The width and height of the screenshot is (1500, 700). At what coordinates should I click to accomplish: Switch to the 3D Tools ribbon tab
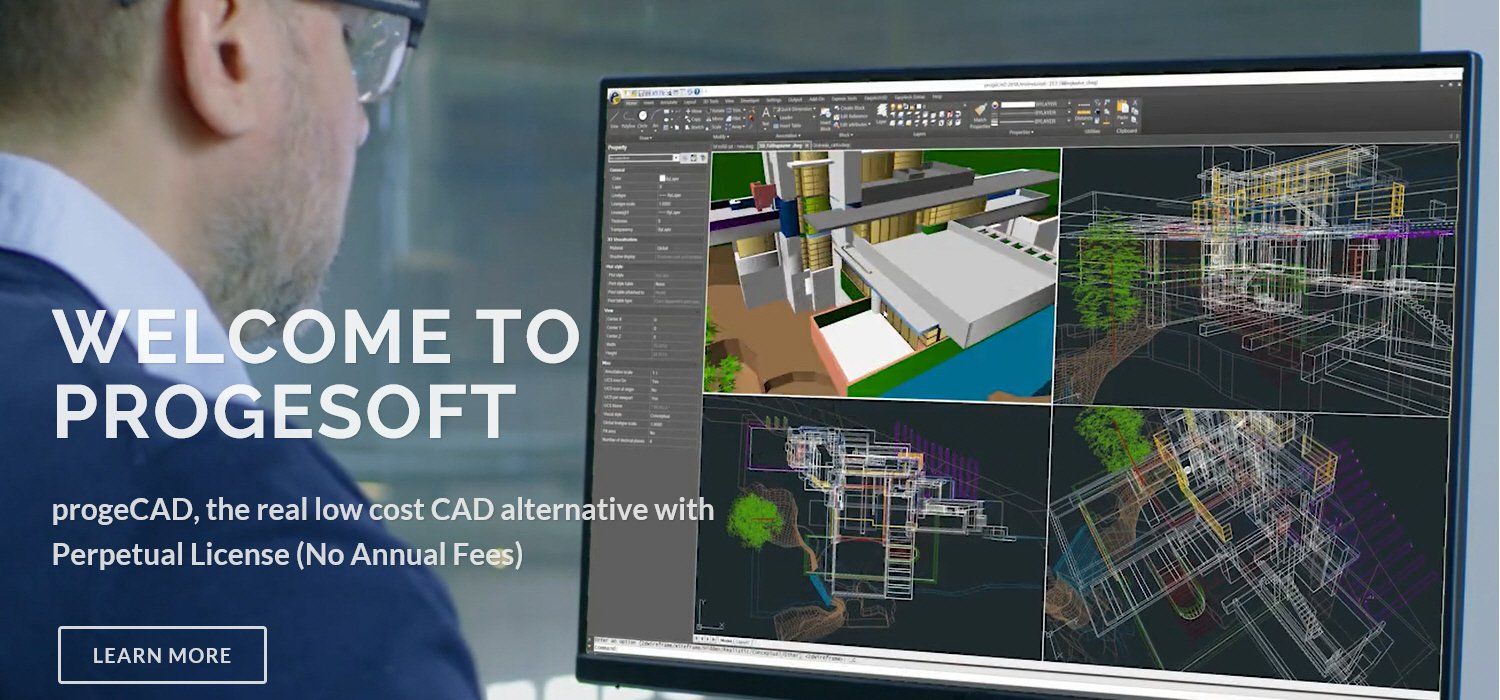pos(710,100)
